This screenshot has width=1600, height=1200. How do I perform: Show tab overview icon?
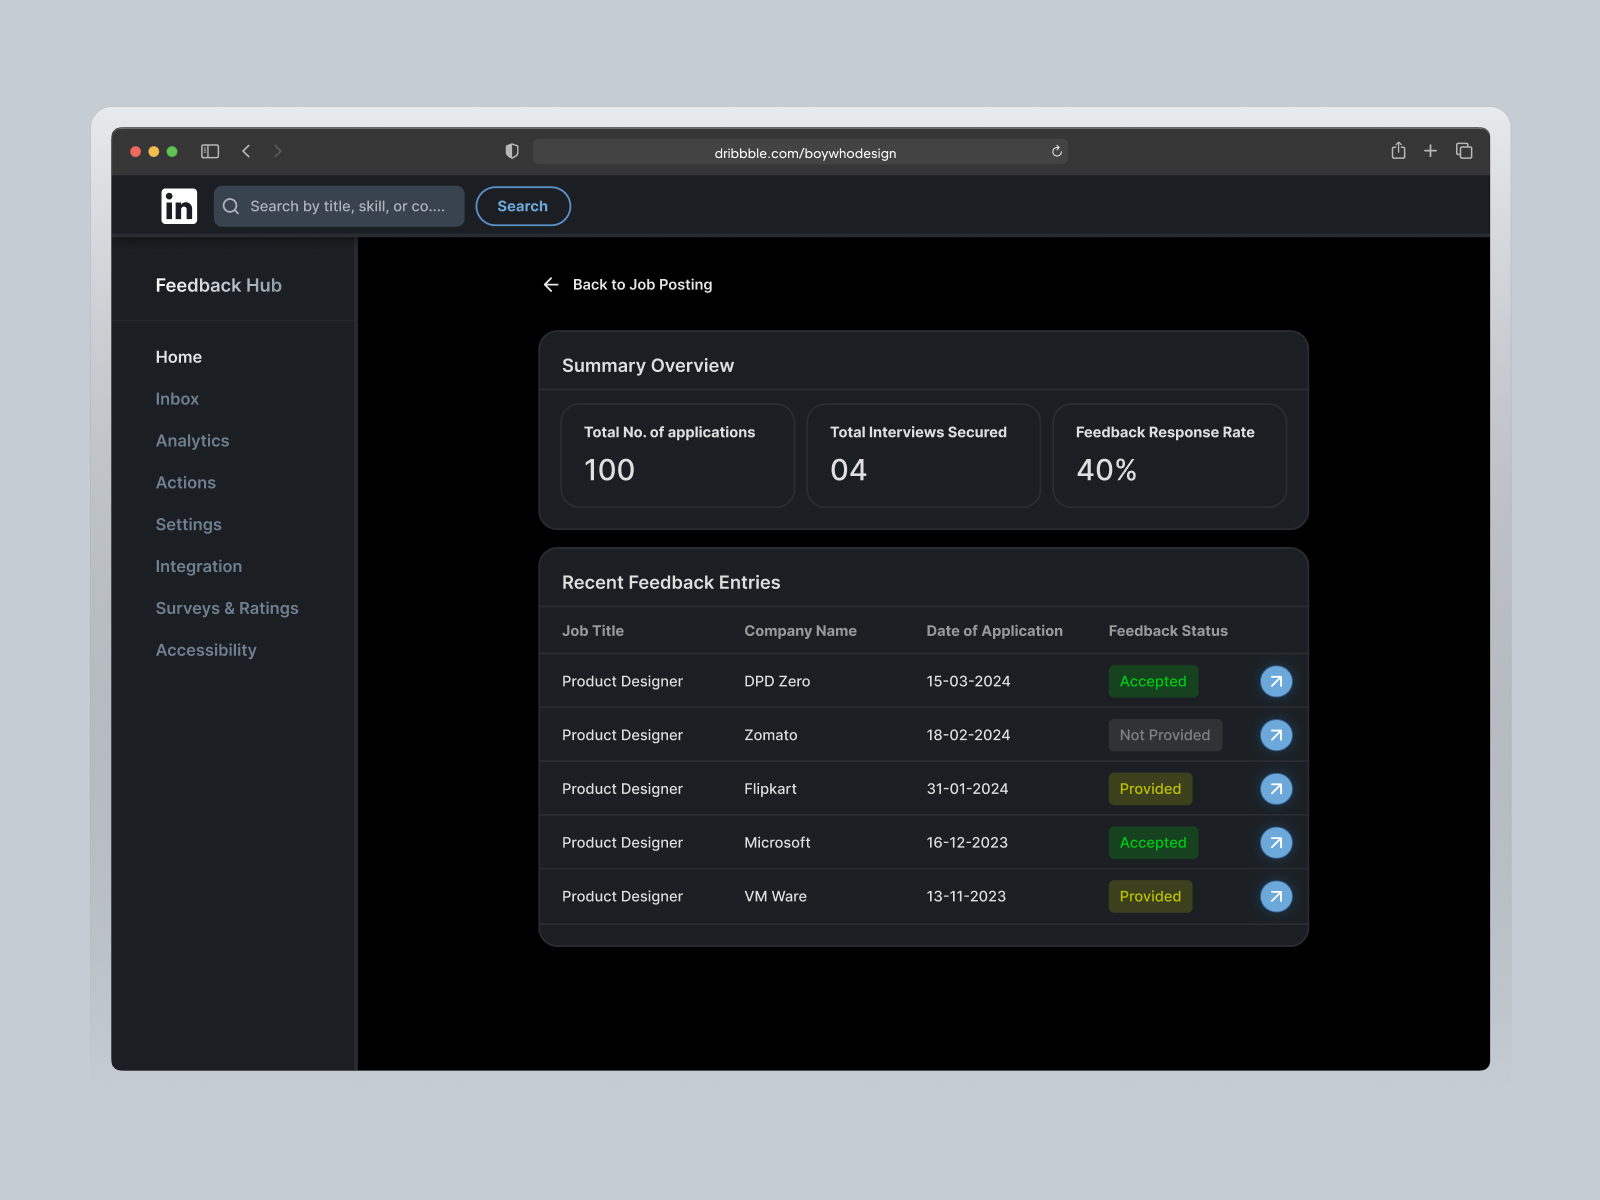(x=1464, y=151)
